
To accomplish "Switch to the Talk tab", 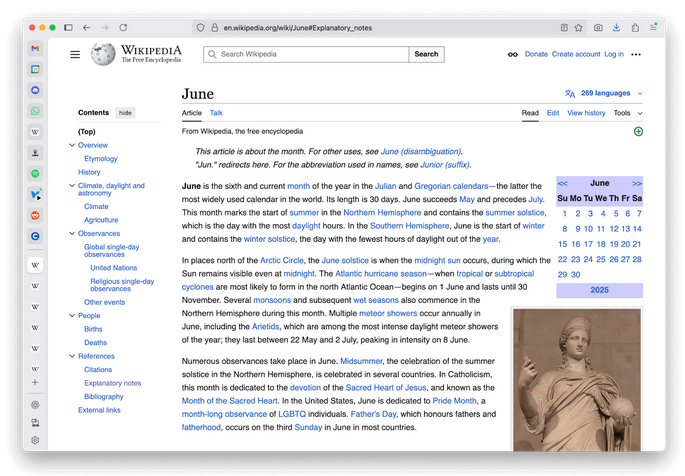I will (x=216, y=113).
